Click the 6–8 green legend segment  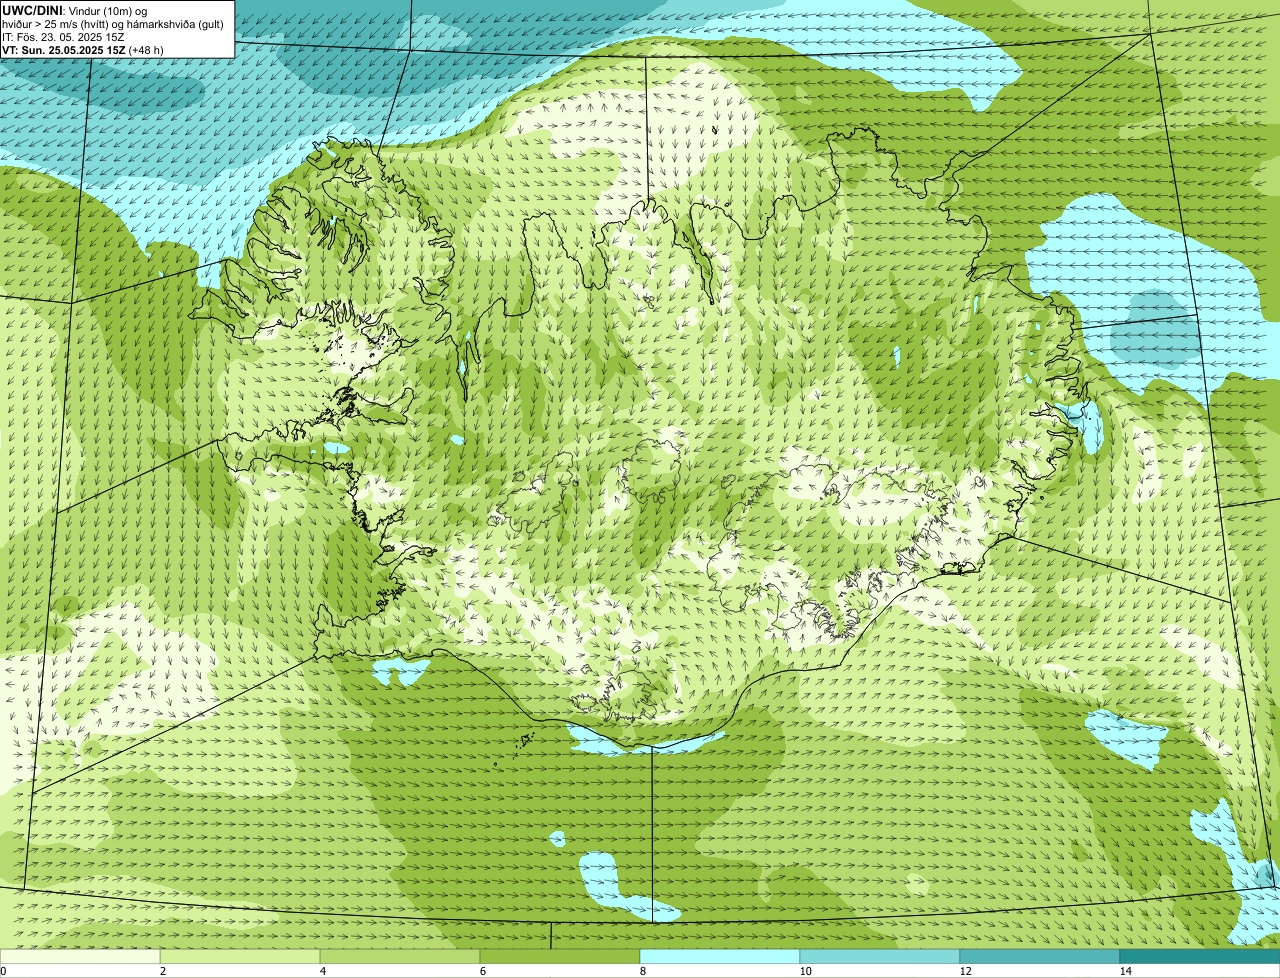point(560,956)
